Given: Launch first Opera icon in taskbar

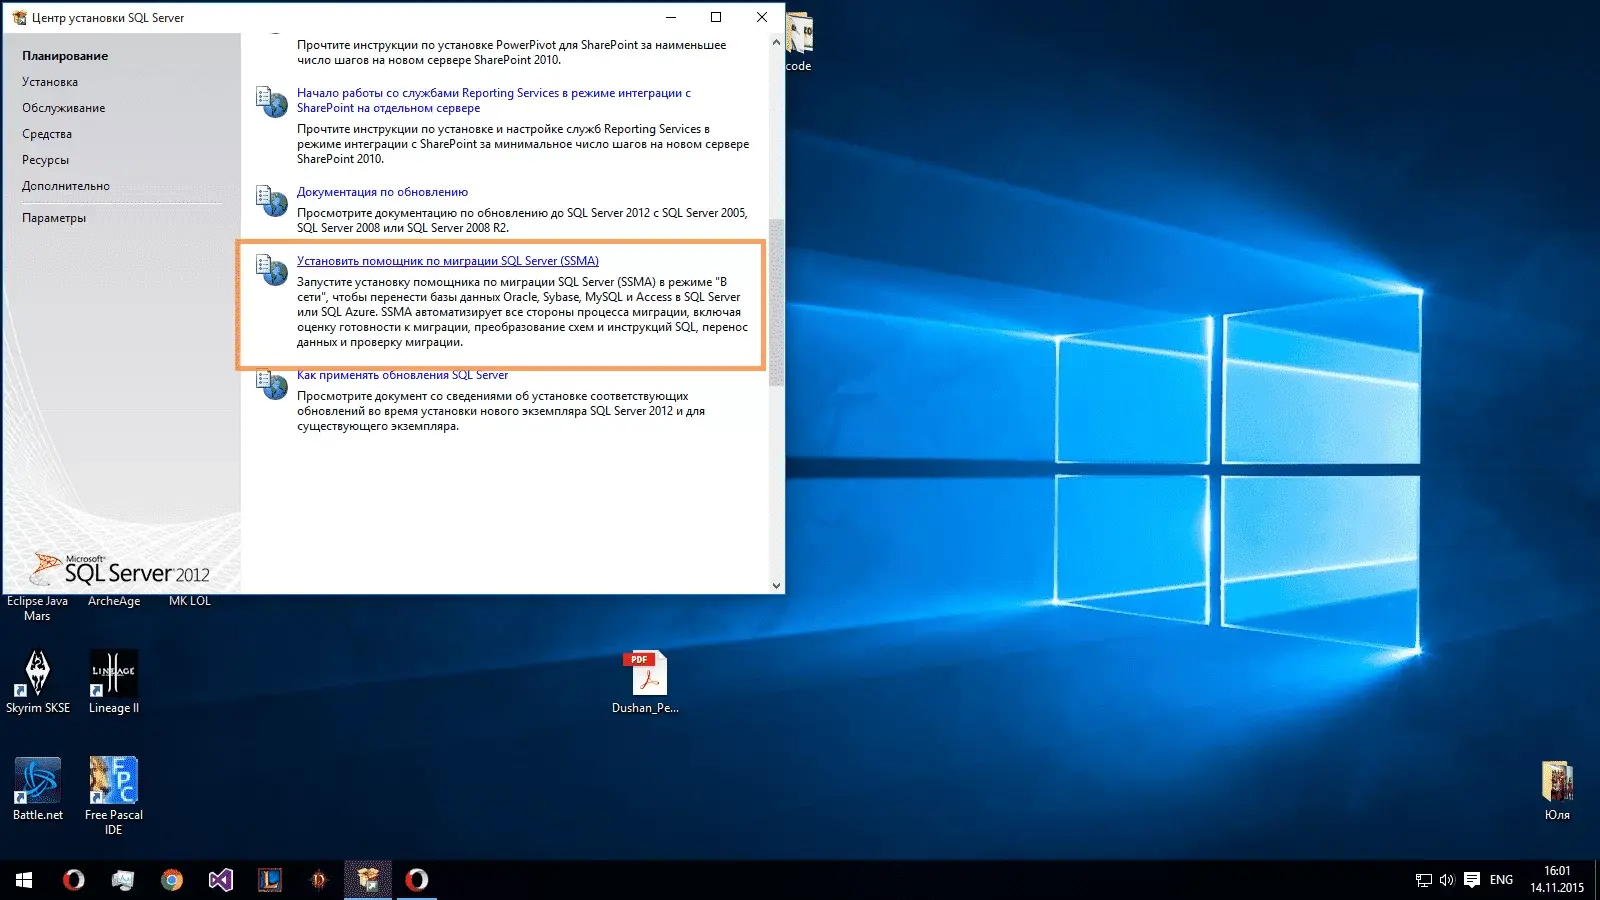Looking at the screenshot, I should click(73, 880).
